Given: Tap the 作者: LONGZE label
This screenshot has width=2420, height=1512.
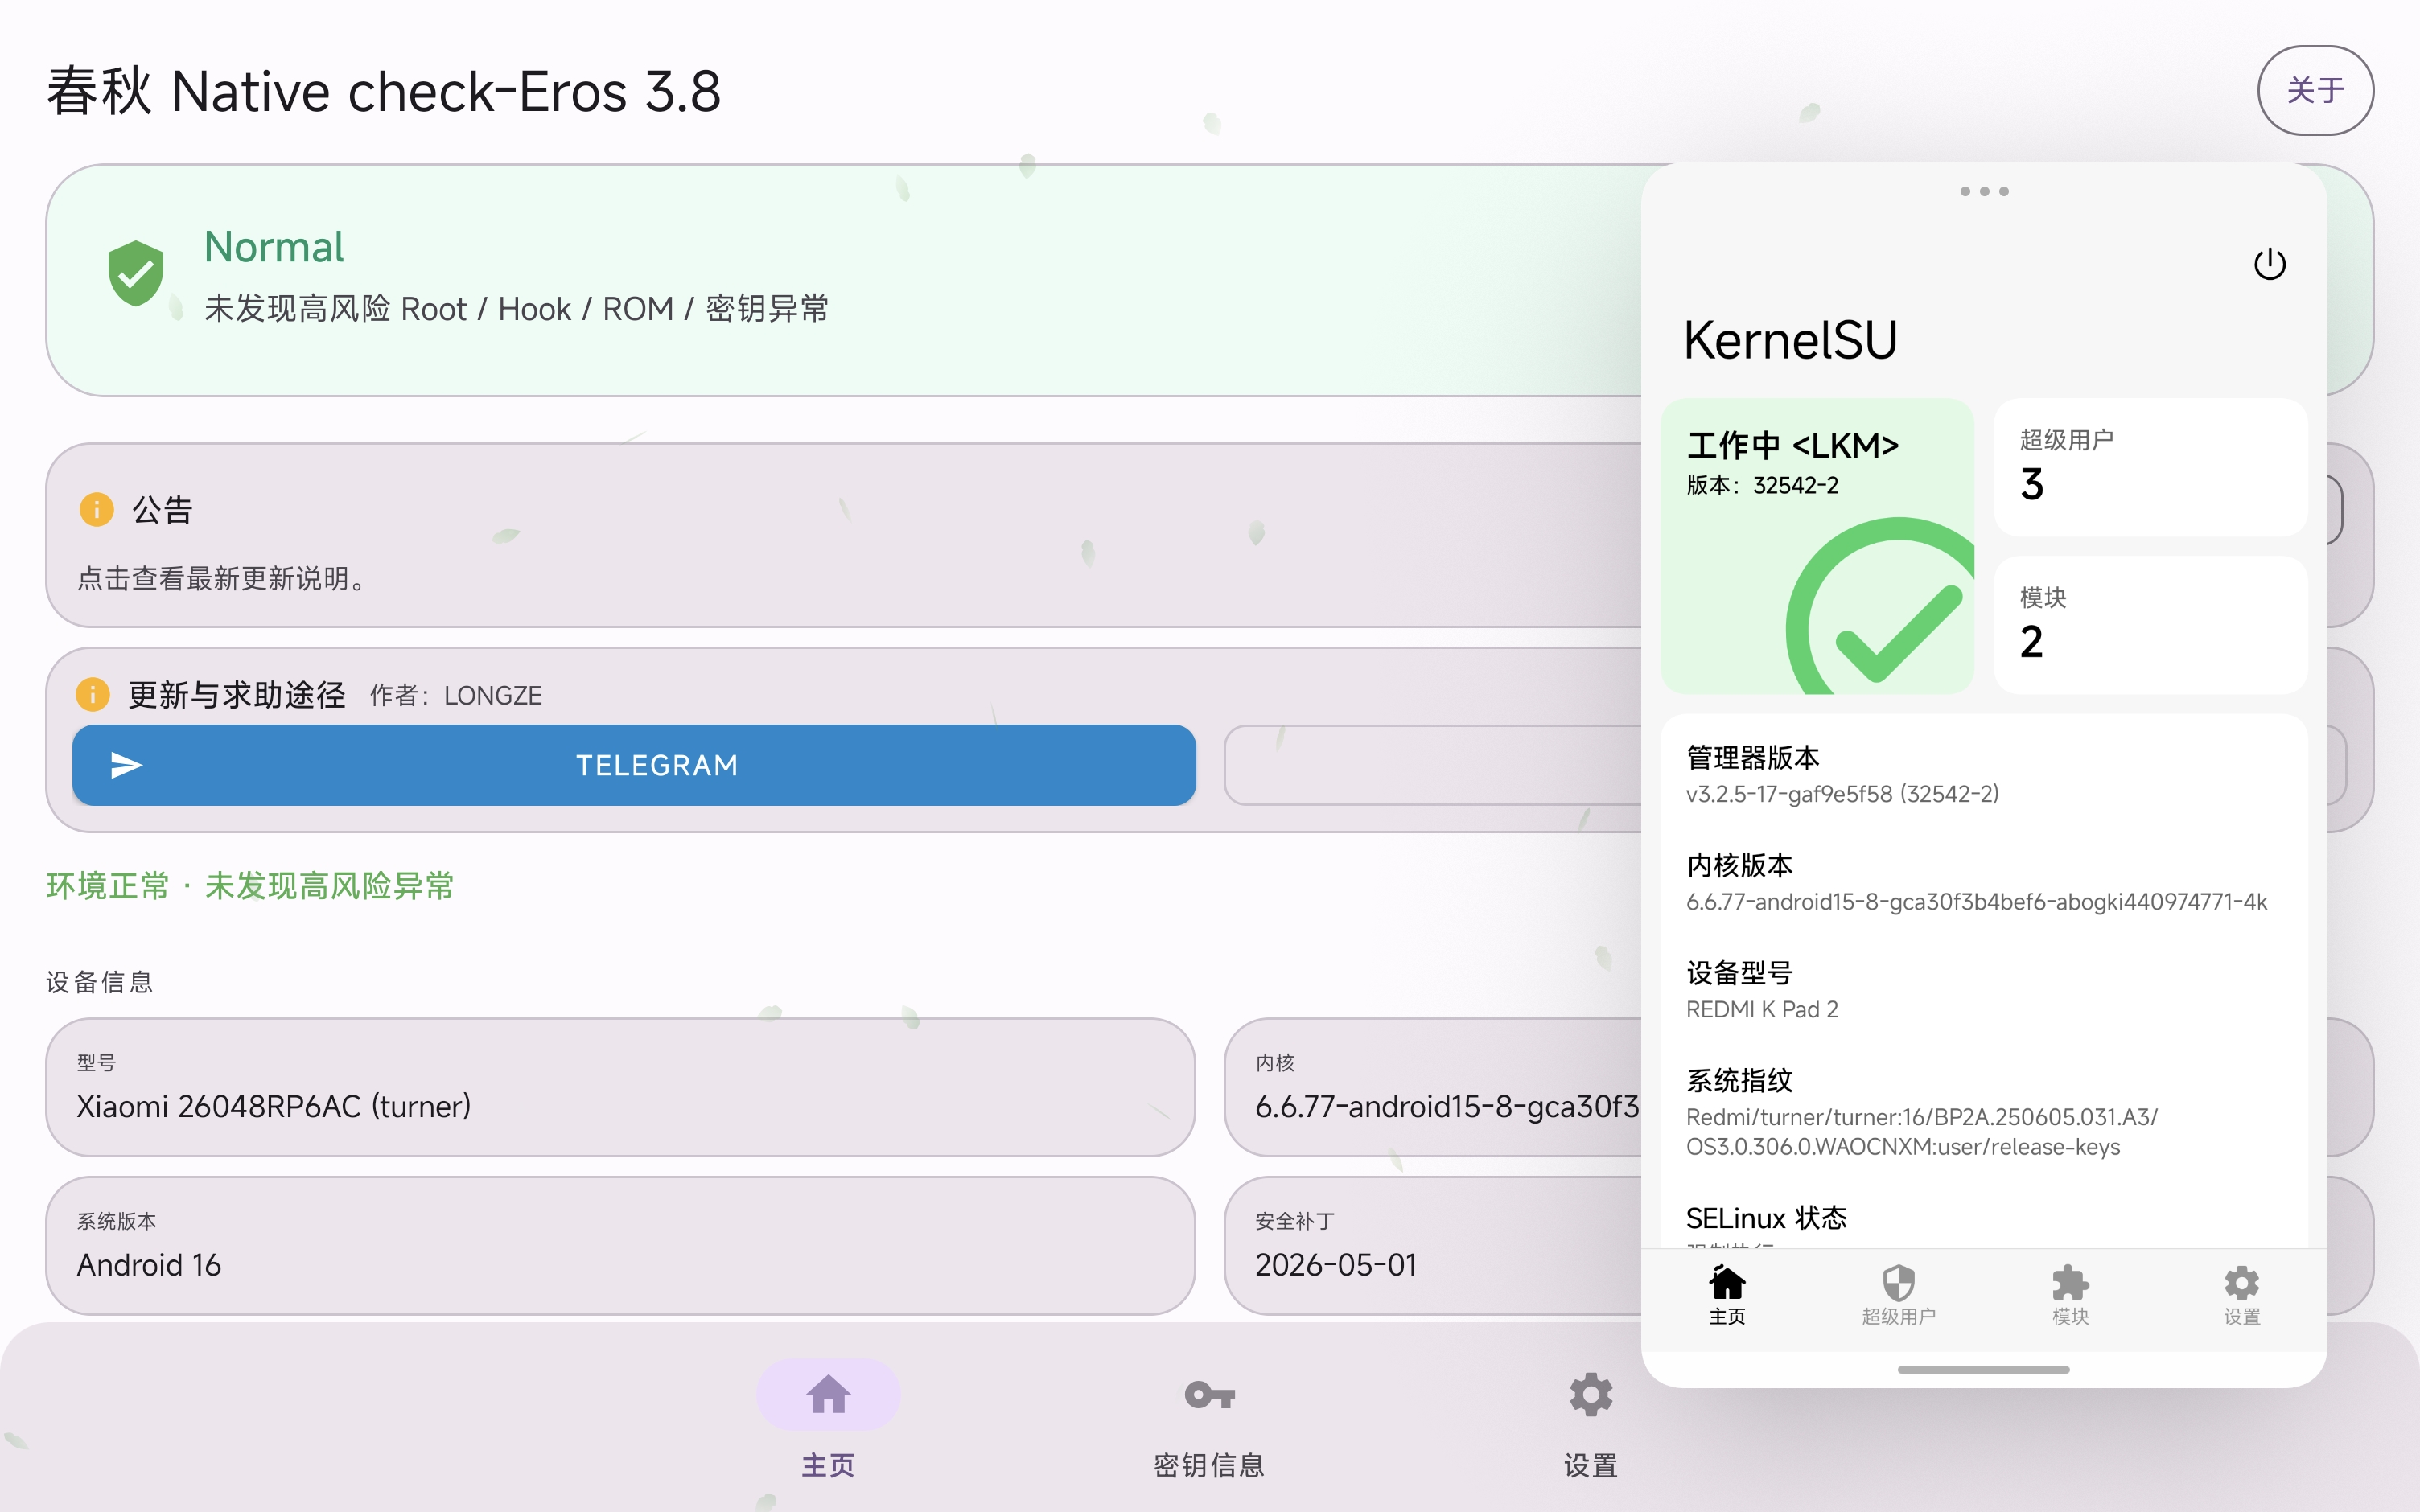Looking at the screenshot, I should (456, 695).
